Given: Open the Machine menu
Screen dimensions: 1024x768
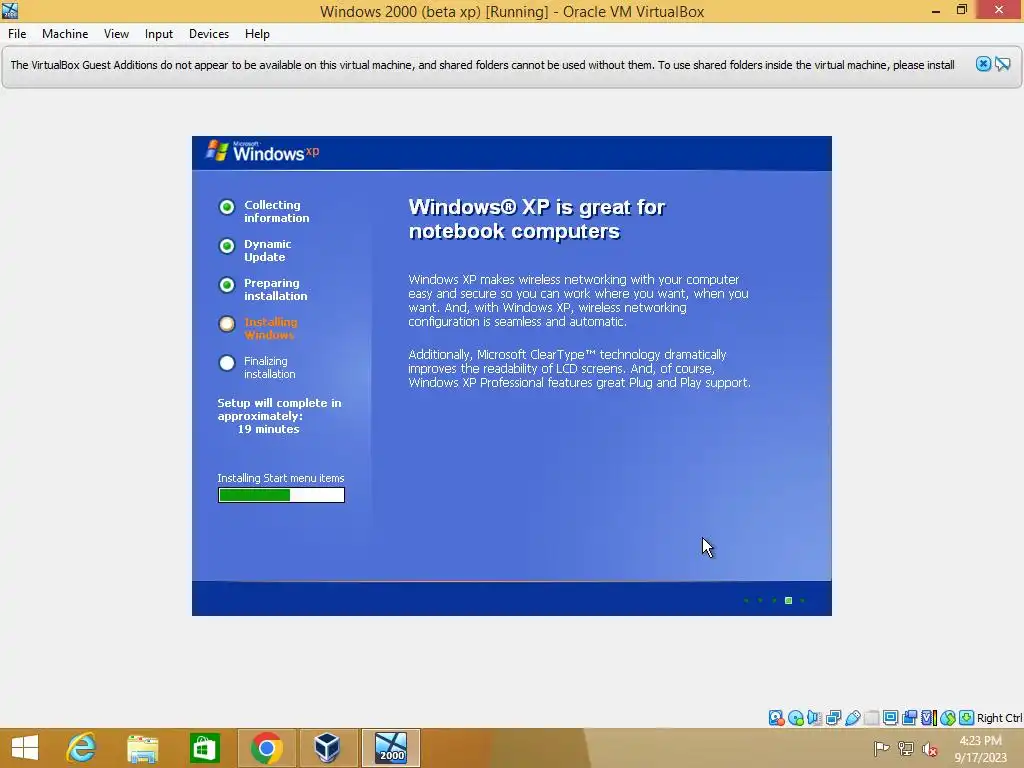Looking at the screenshot, I should 65,34.
